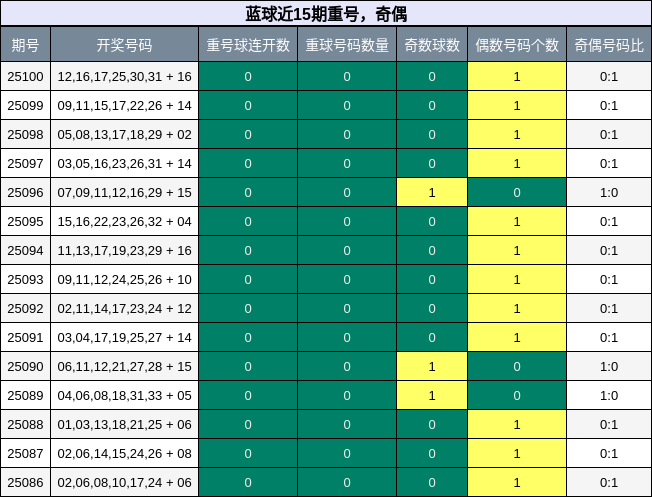Click 偶数号码个数 cell in row 25092

(517, 309)
